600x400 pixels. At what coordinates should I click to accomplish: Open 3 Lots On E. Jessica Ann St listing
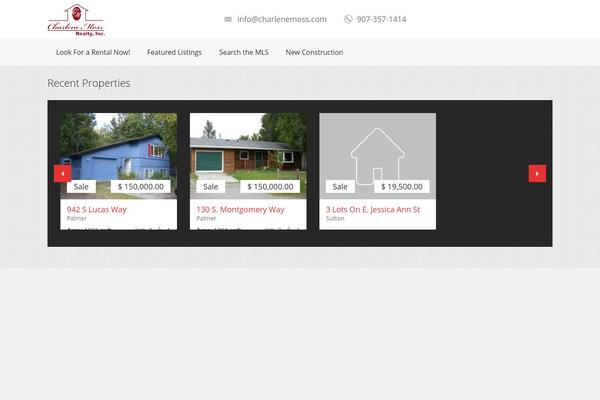tap(373, 209)
